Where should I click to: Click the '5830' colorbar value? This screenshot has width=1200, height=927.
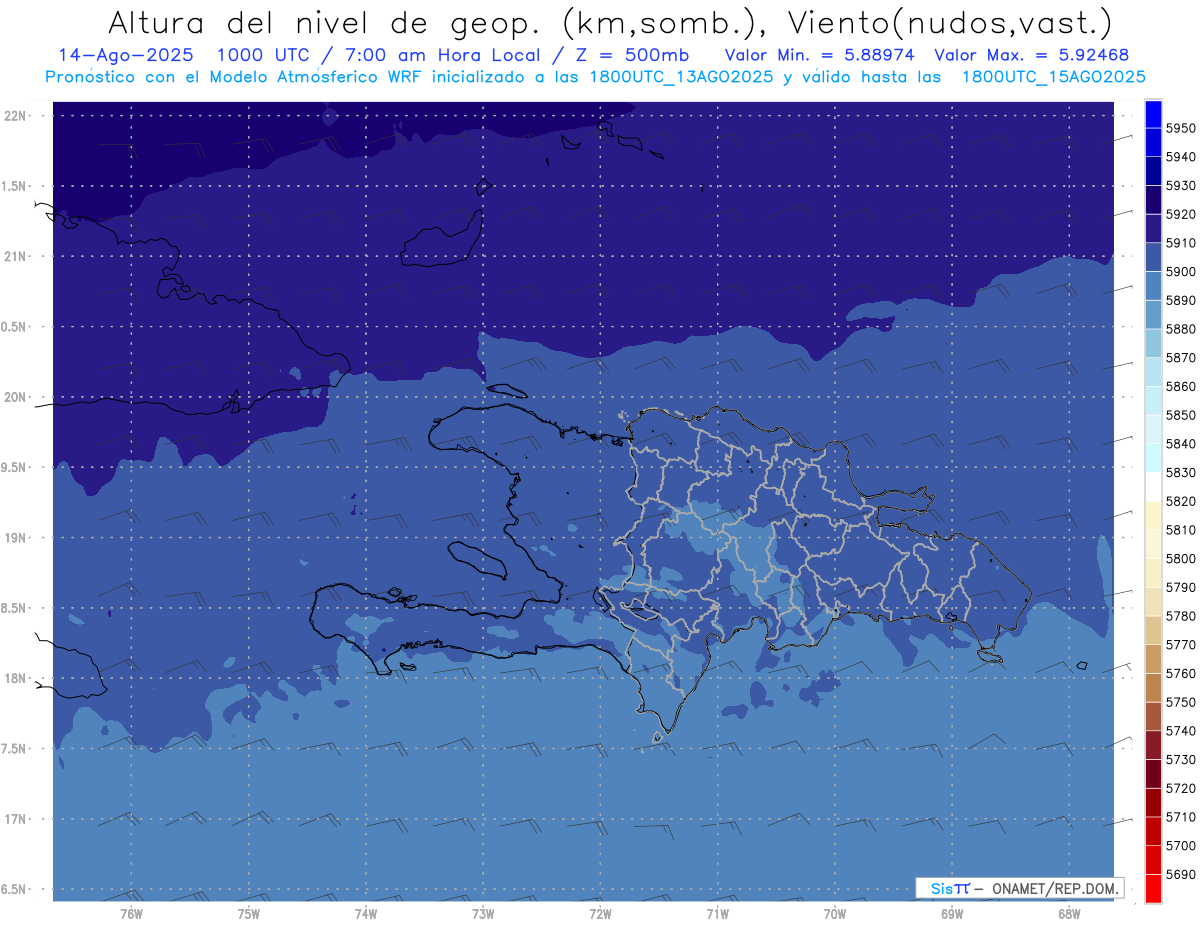point(1180,473)
